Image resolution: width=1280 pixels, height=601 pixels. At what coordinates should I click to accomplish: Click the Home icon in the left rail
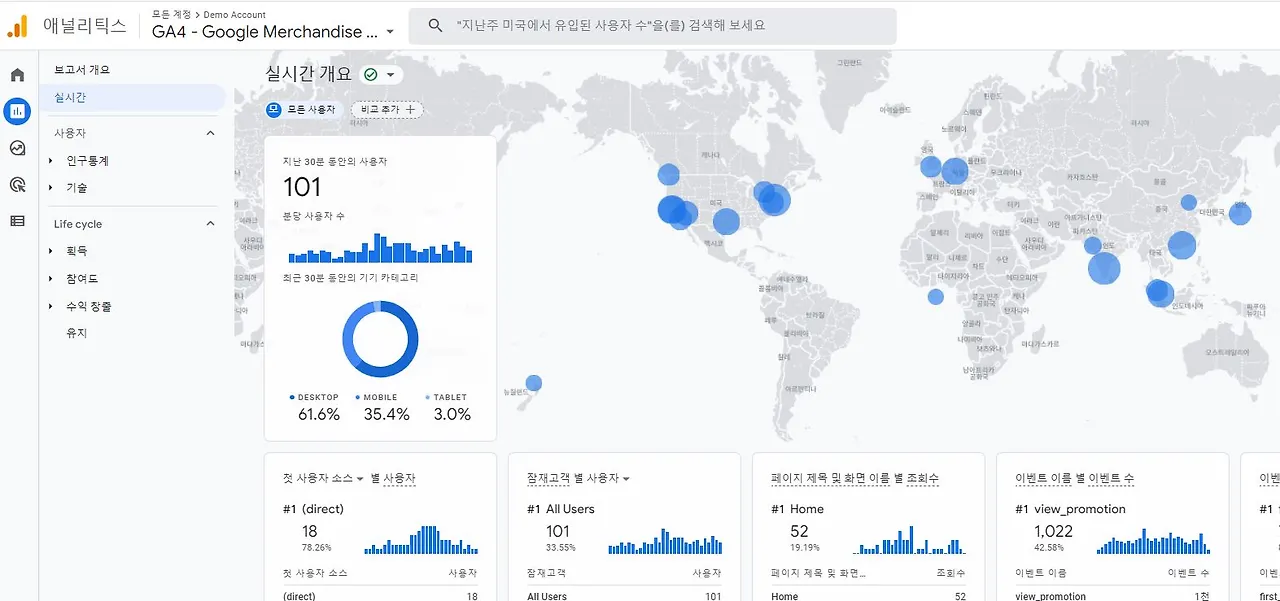coord(16,74)
